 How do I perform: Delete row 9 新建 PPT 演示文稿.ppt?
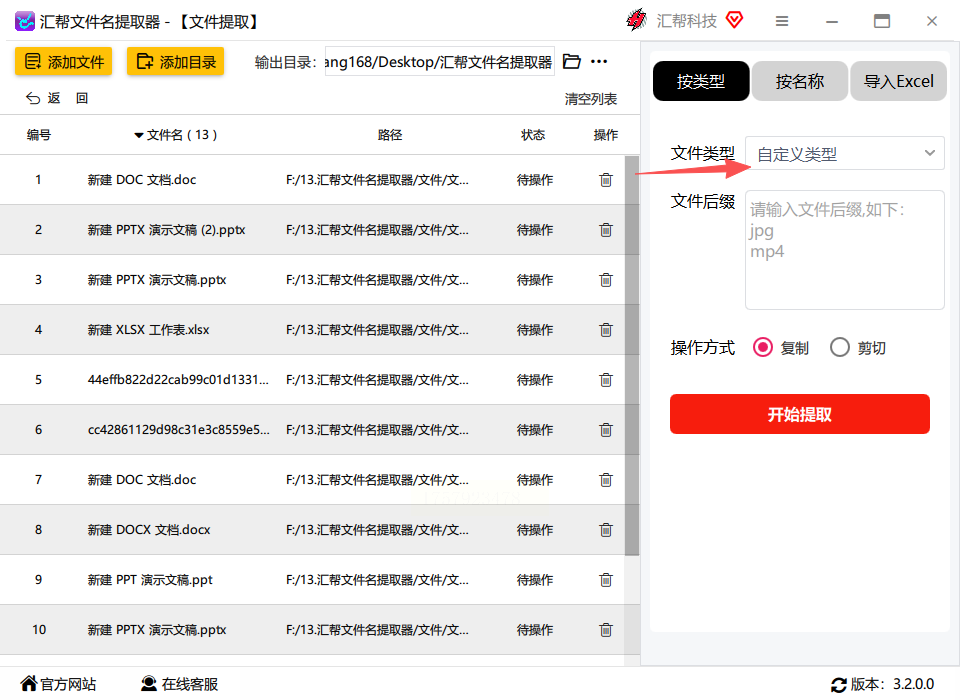(x=606, y=579)
